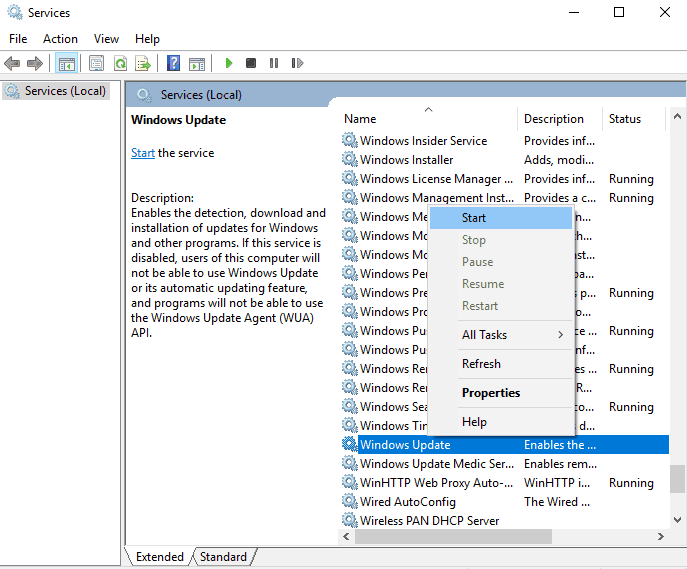Toggle Show/Hide Console Tree icon

[x=67, y=64]
